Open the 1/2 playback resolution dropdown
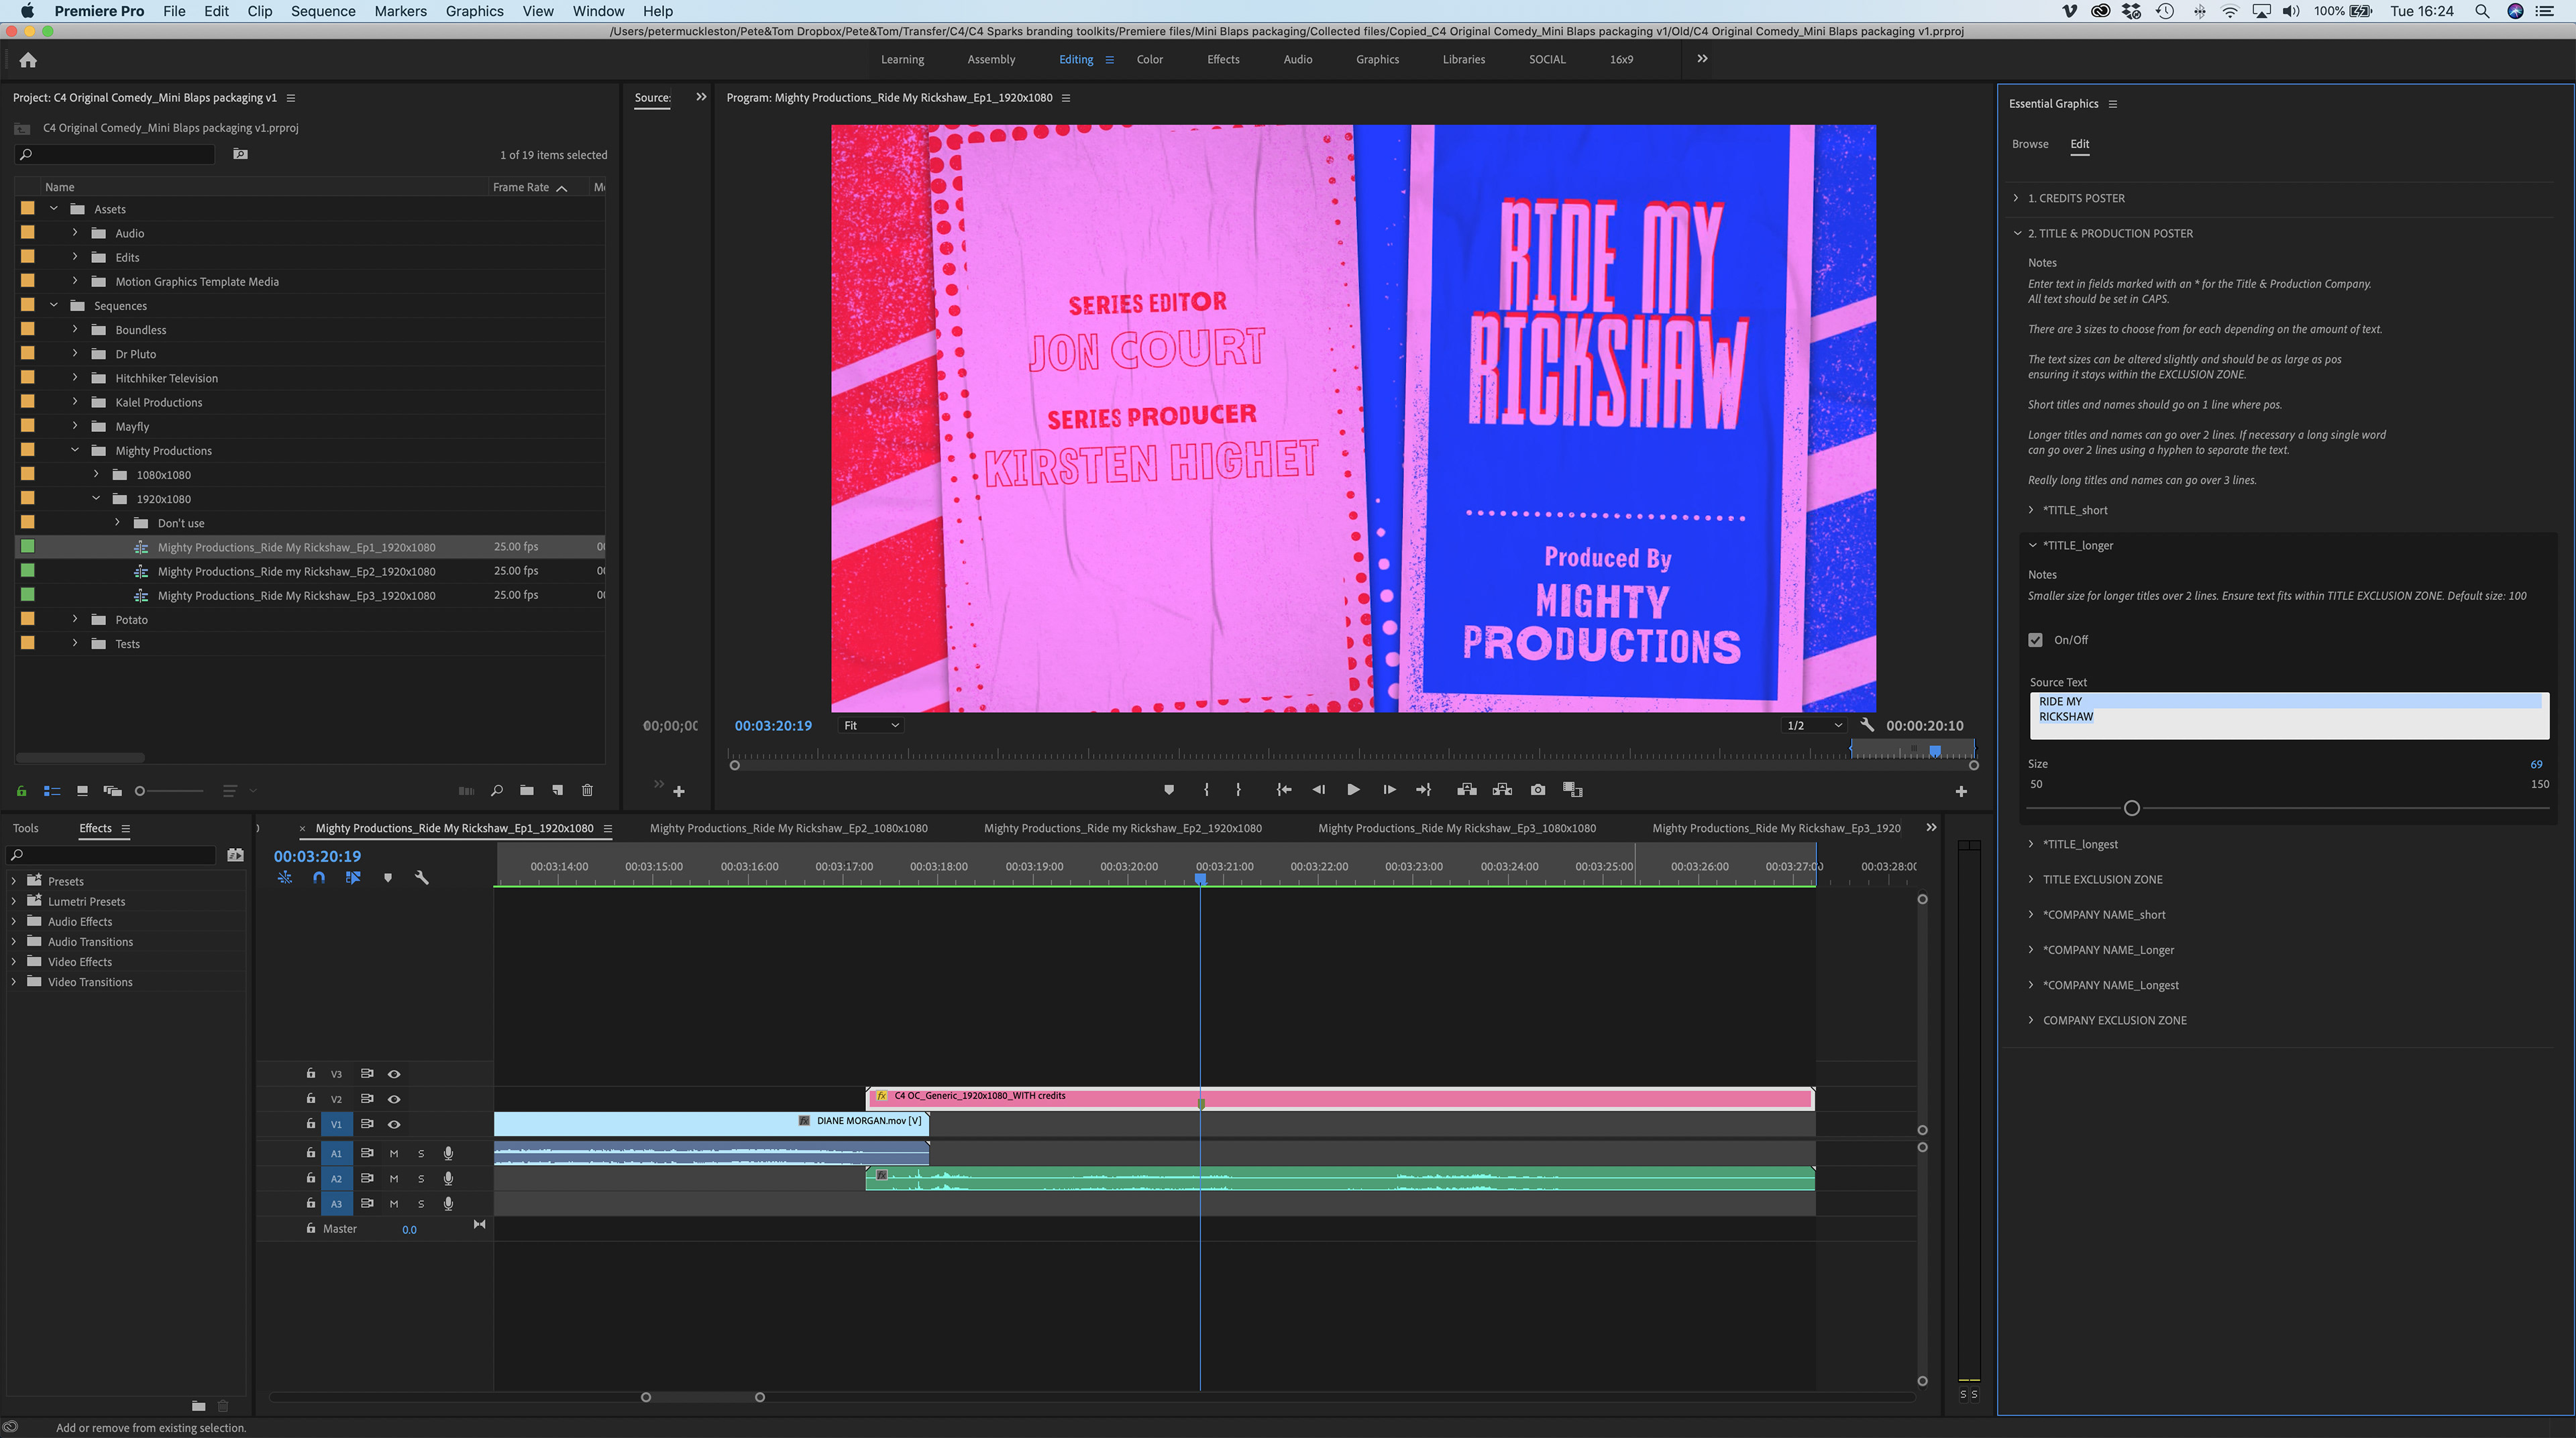This screenshot has width=2576, height=1438. tap(1814, 725)
